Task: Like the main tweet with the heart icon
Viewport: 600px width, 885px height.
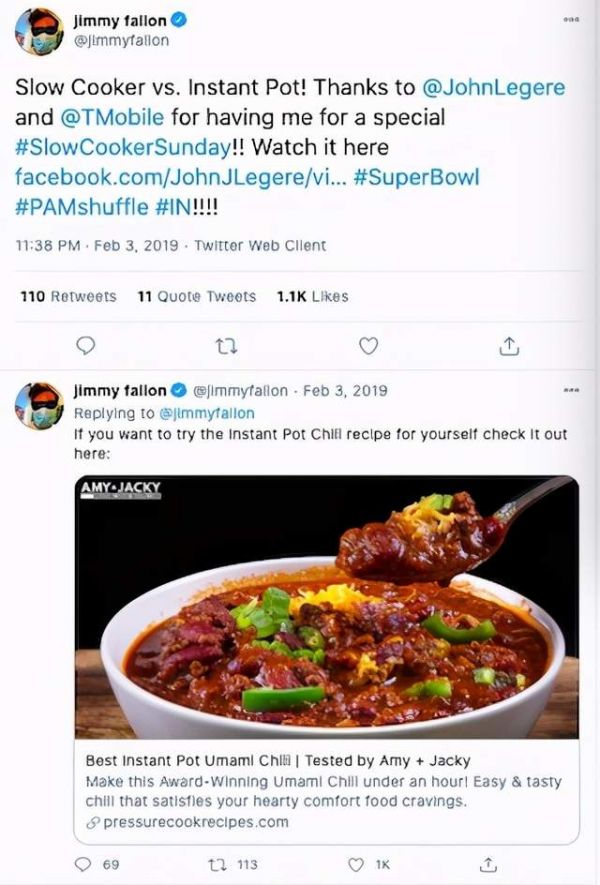Action: tap(369, 345)
